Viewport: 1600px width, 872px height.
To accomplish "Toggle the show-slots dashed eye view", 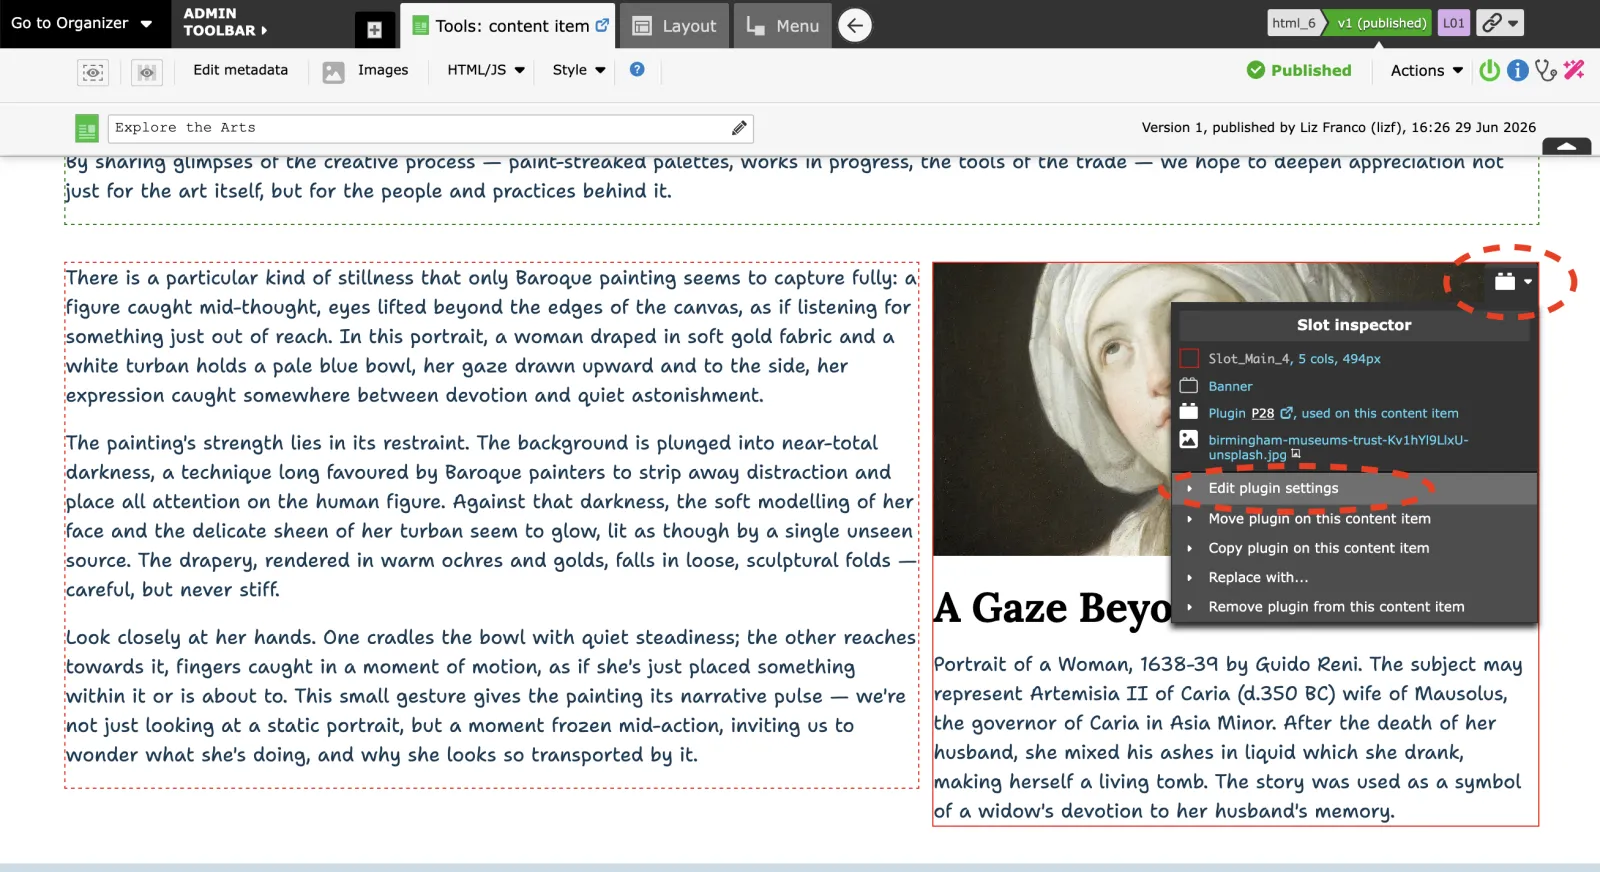I will click(93, 72).
